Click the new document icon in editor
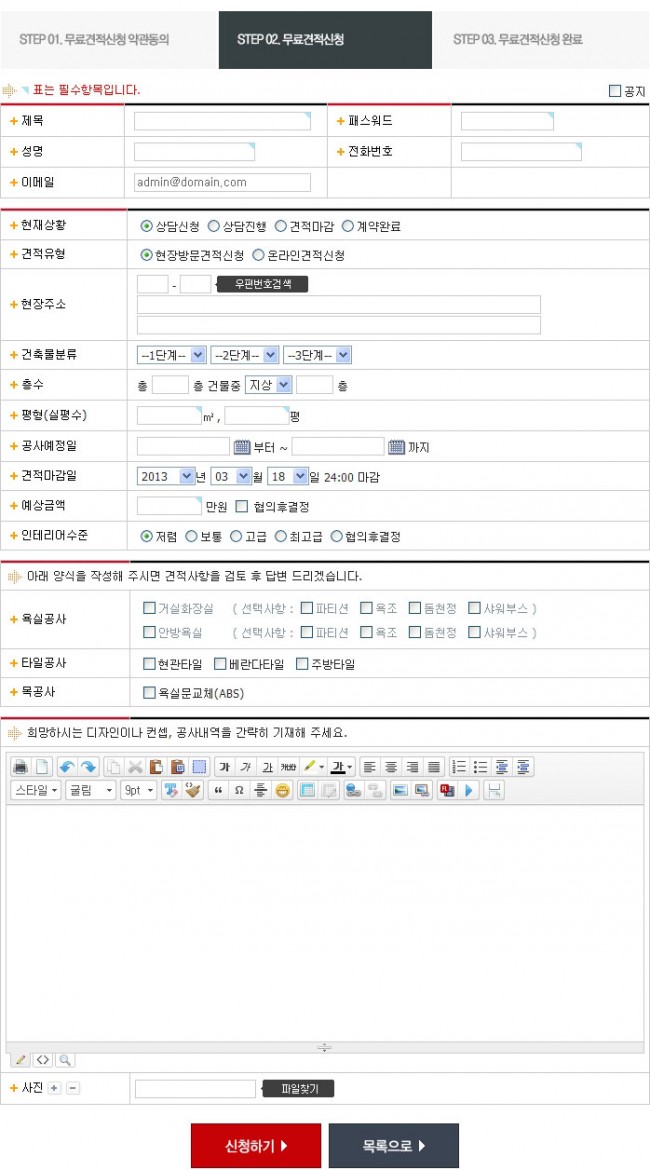This screenshot has width=650, height=1170. pyautogui.click(x=42, y=766)
